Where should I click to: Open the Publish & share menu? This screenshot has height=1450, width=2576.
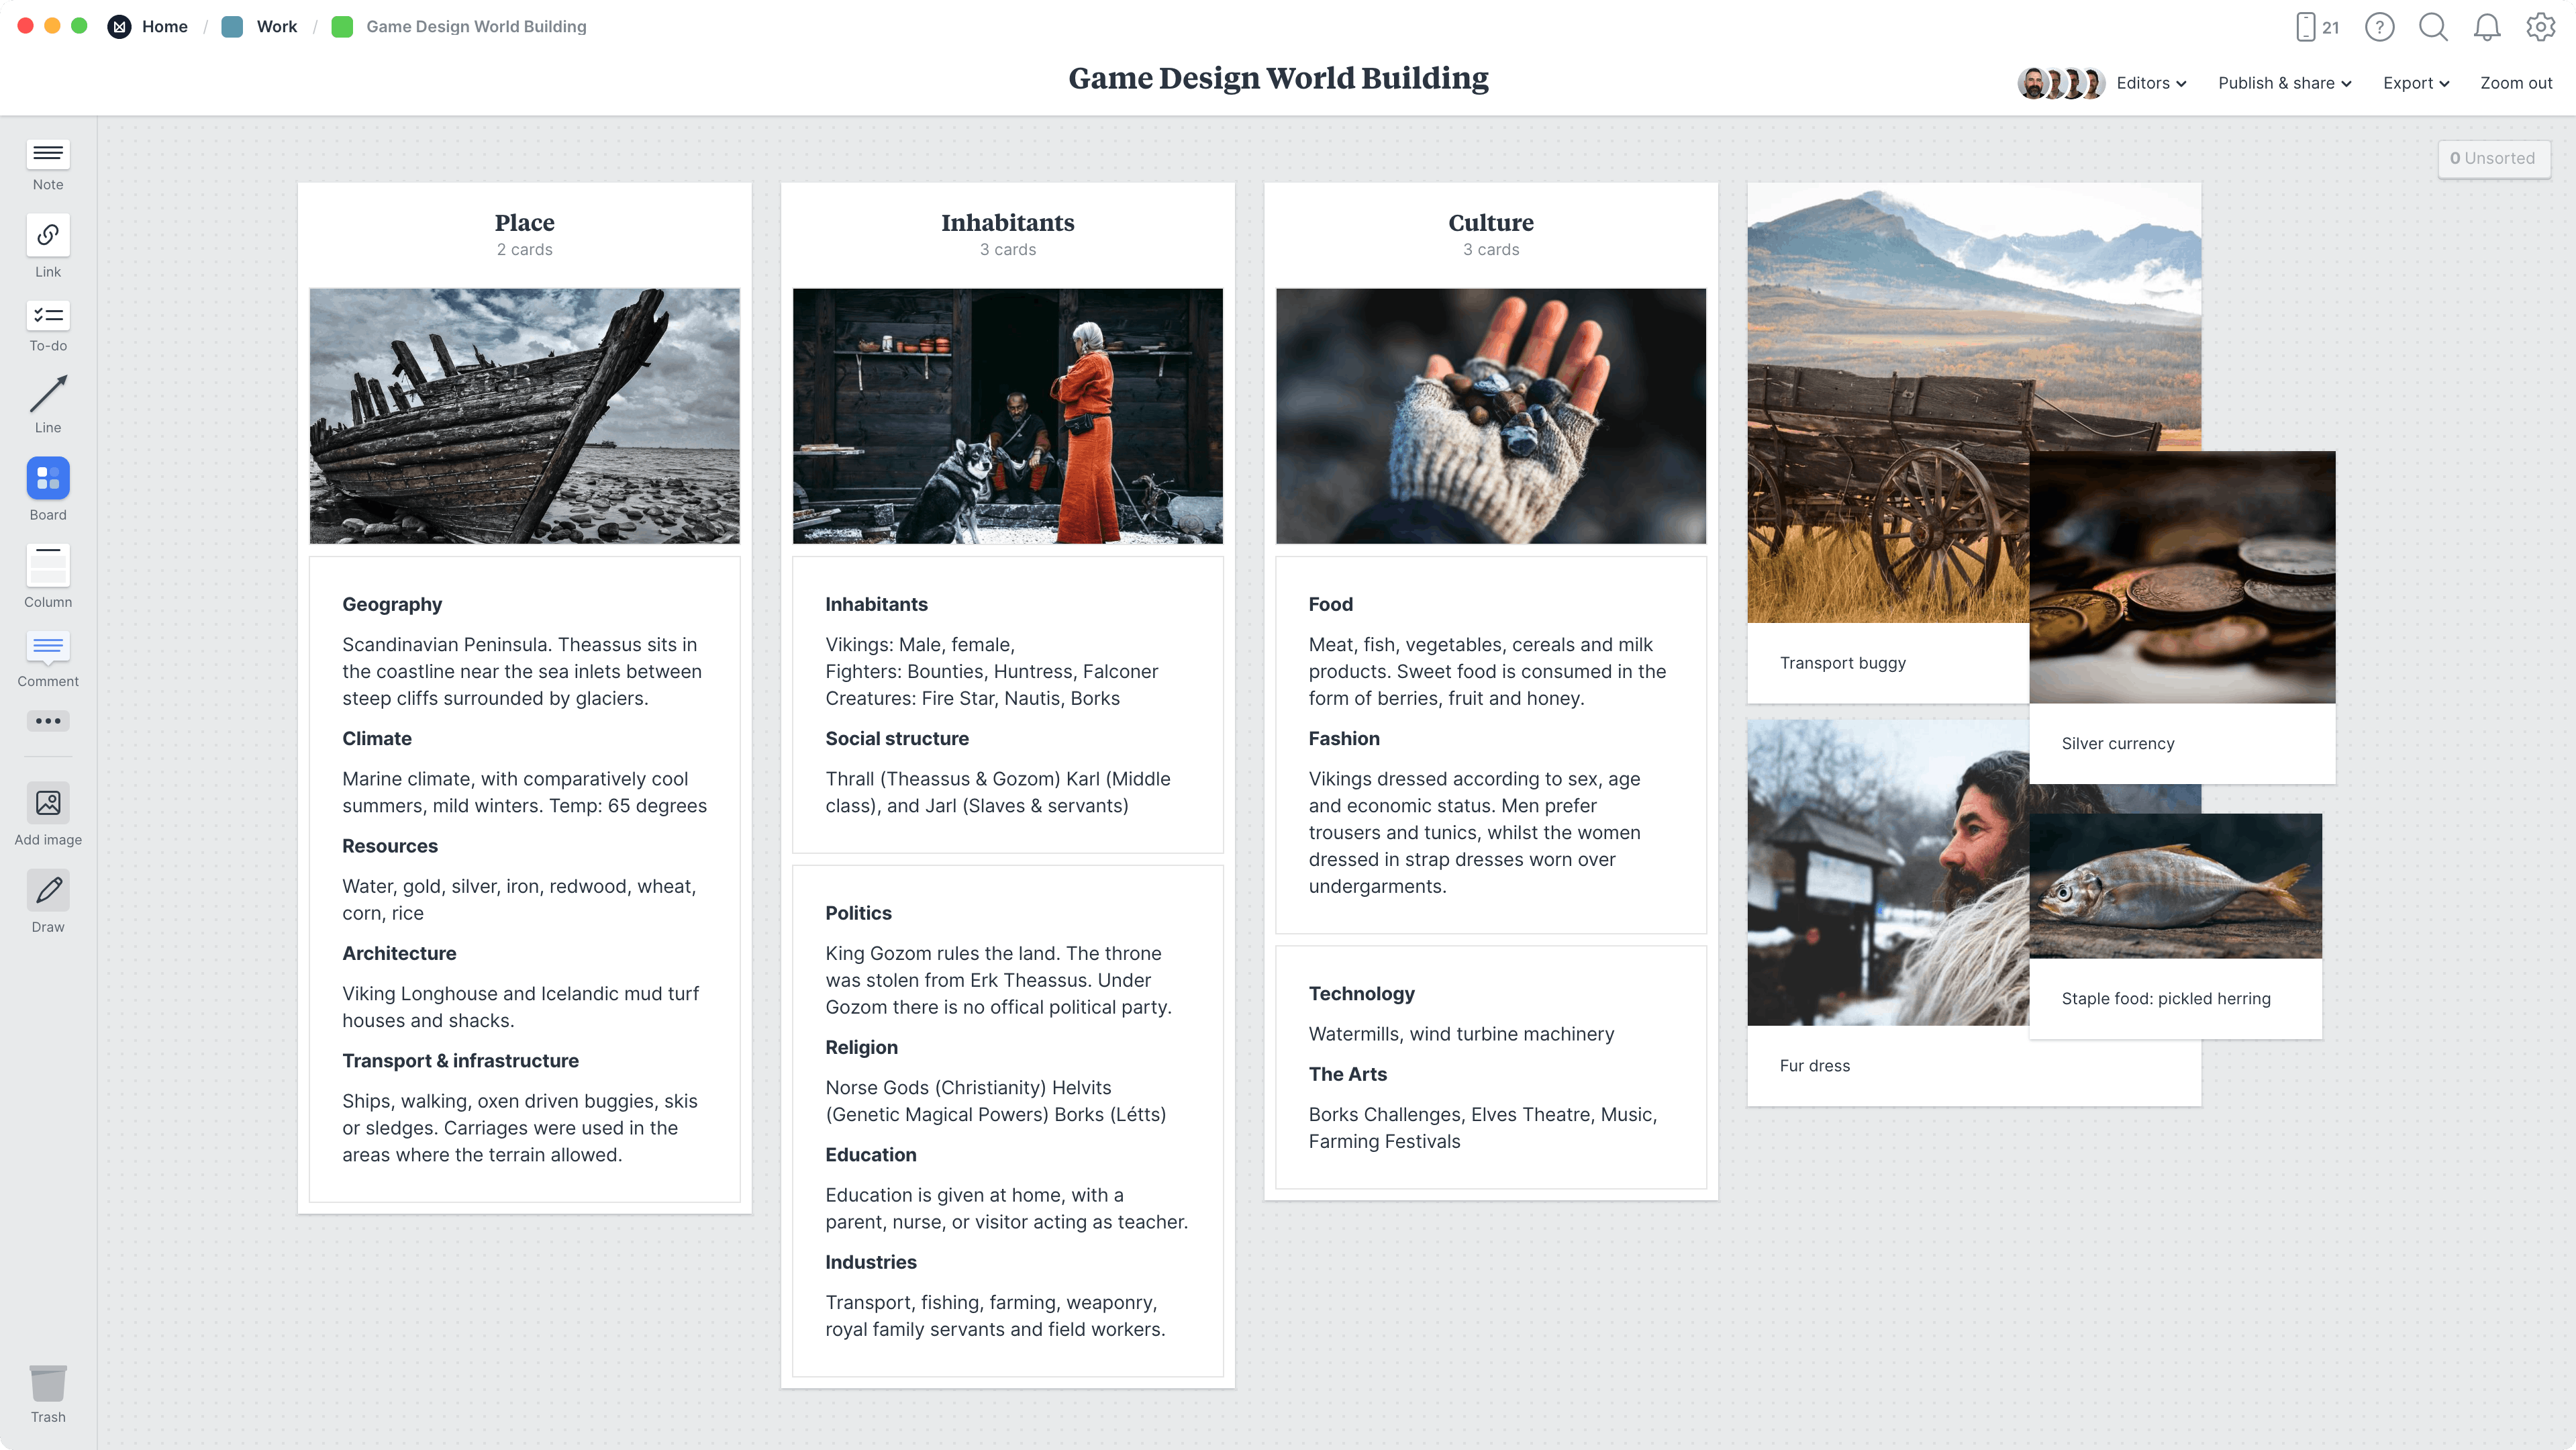(2283, 83)
